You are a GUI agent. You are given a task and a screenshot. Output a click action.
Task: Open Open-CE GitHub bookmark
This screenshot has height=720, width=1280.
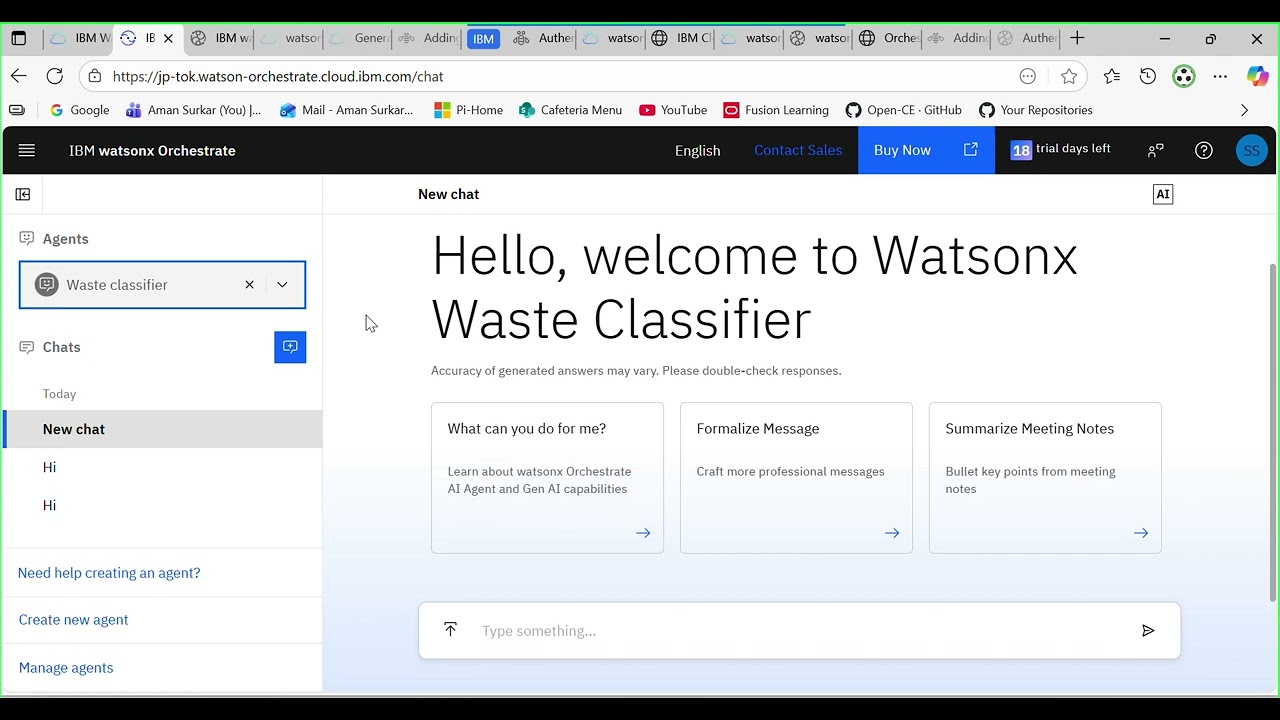coord(904,110)
